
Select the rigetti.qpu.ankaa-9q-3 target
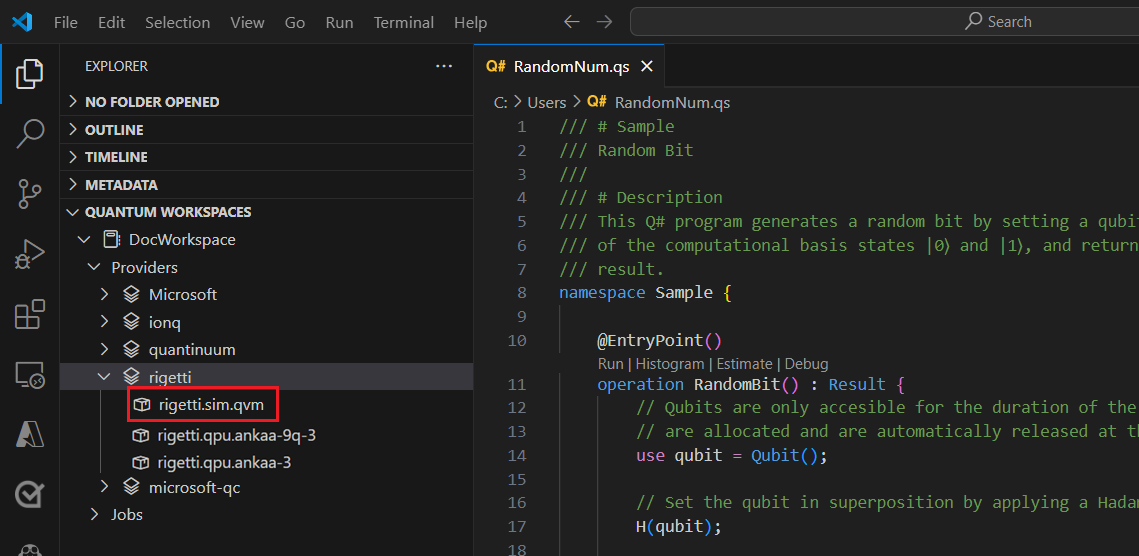click(x=237, y=436)
